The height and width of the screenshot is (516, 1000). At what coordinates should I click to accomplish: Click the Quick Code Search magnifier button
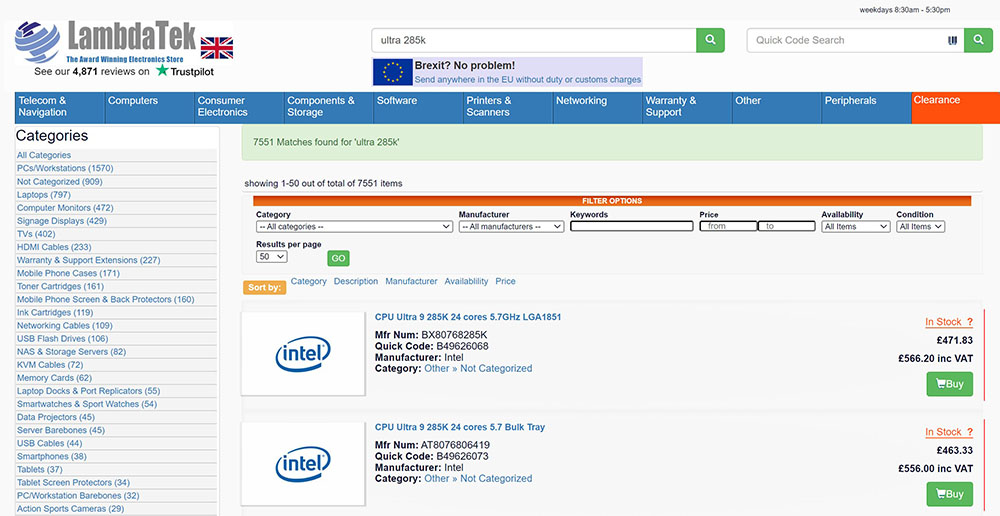[x=978, y=40]
